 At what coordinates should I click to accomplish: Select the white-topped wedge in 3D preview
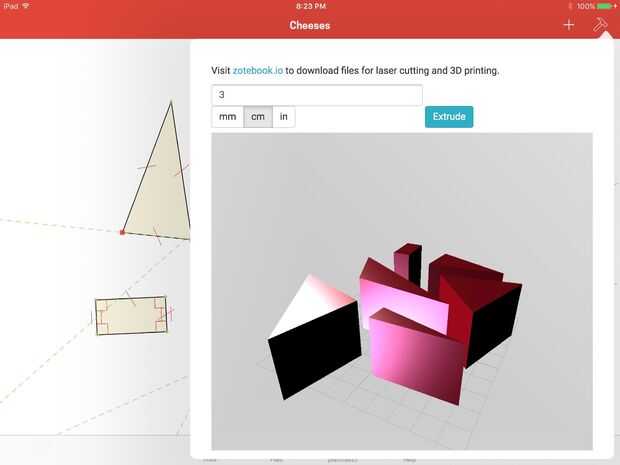point(314,336)
